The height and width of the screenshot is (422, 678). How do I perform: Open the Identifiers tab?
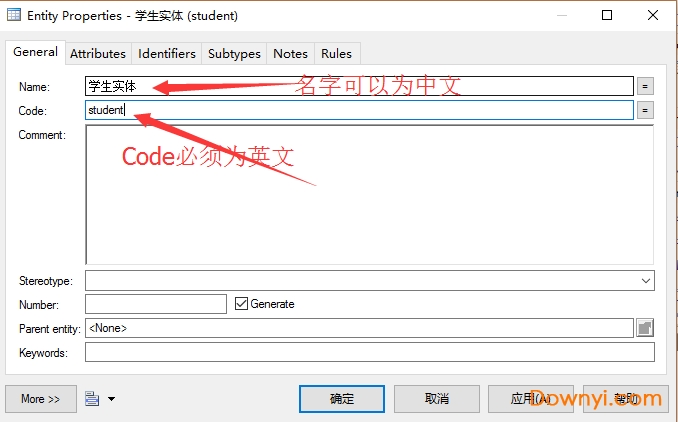(166, 54)
